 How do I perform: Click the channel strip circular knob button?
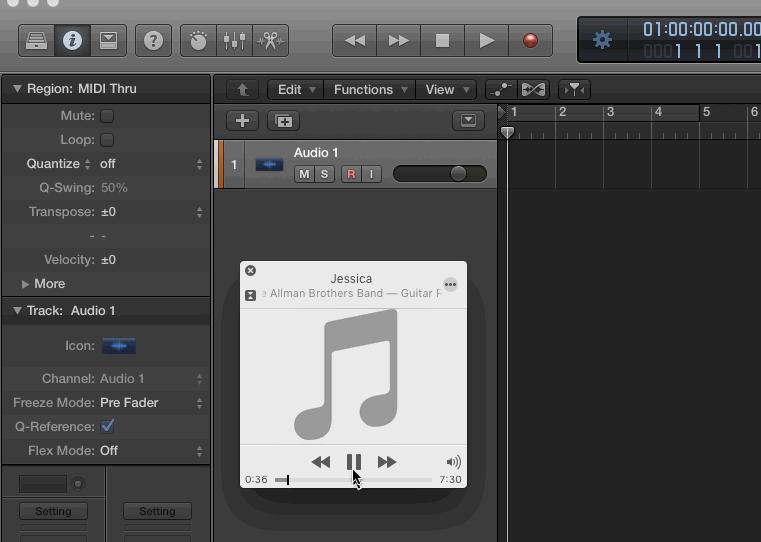[78, 484]
